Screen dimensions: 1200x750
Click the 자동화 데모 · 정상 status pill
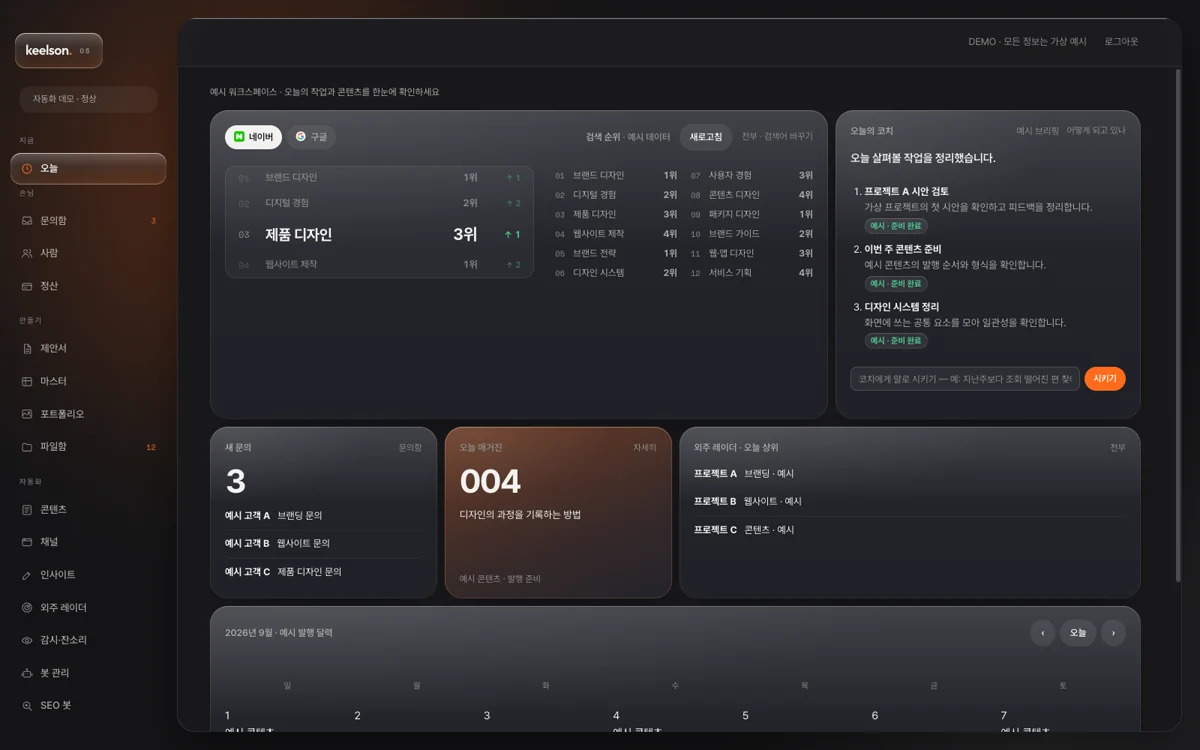[88, 99]
